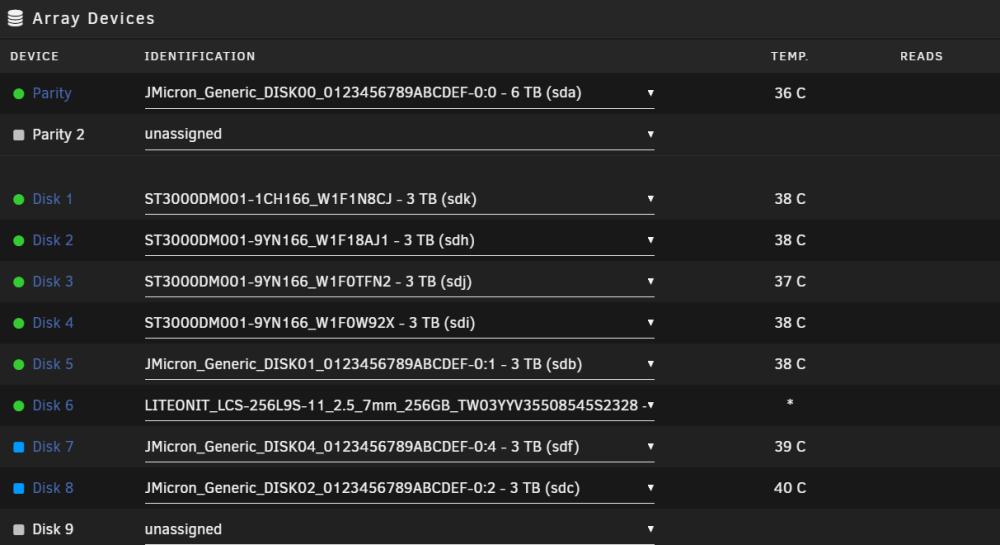Click Disk 1 temperature value 38 C
The width and height of the screenshot is (1000, 545).
pyautogui.click(x=790, y=199)
